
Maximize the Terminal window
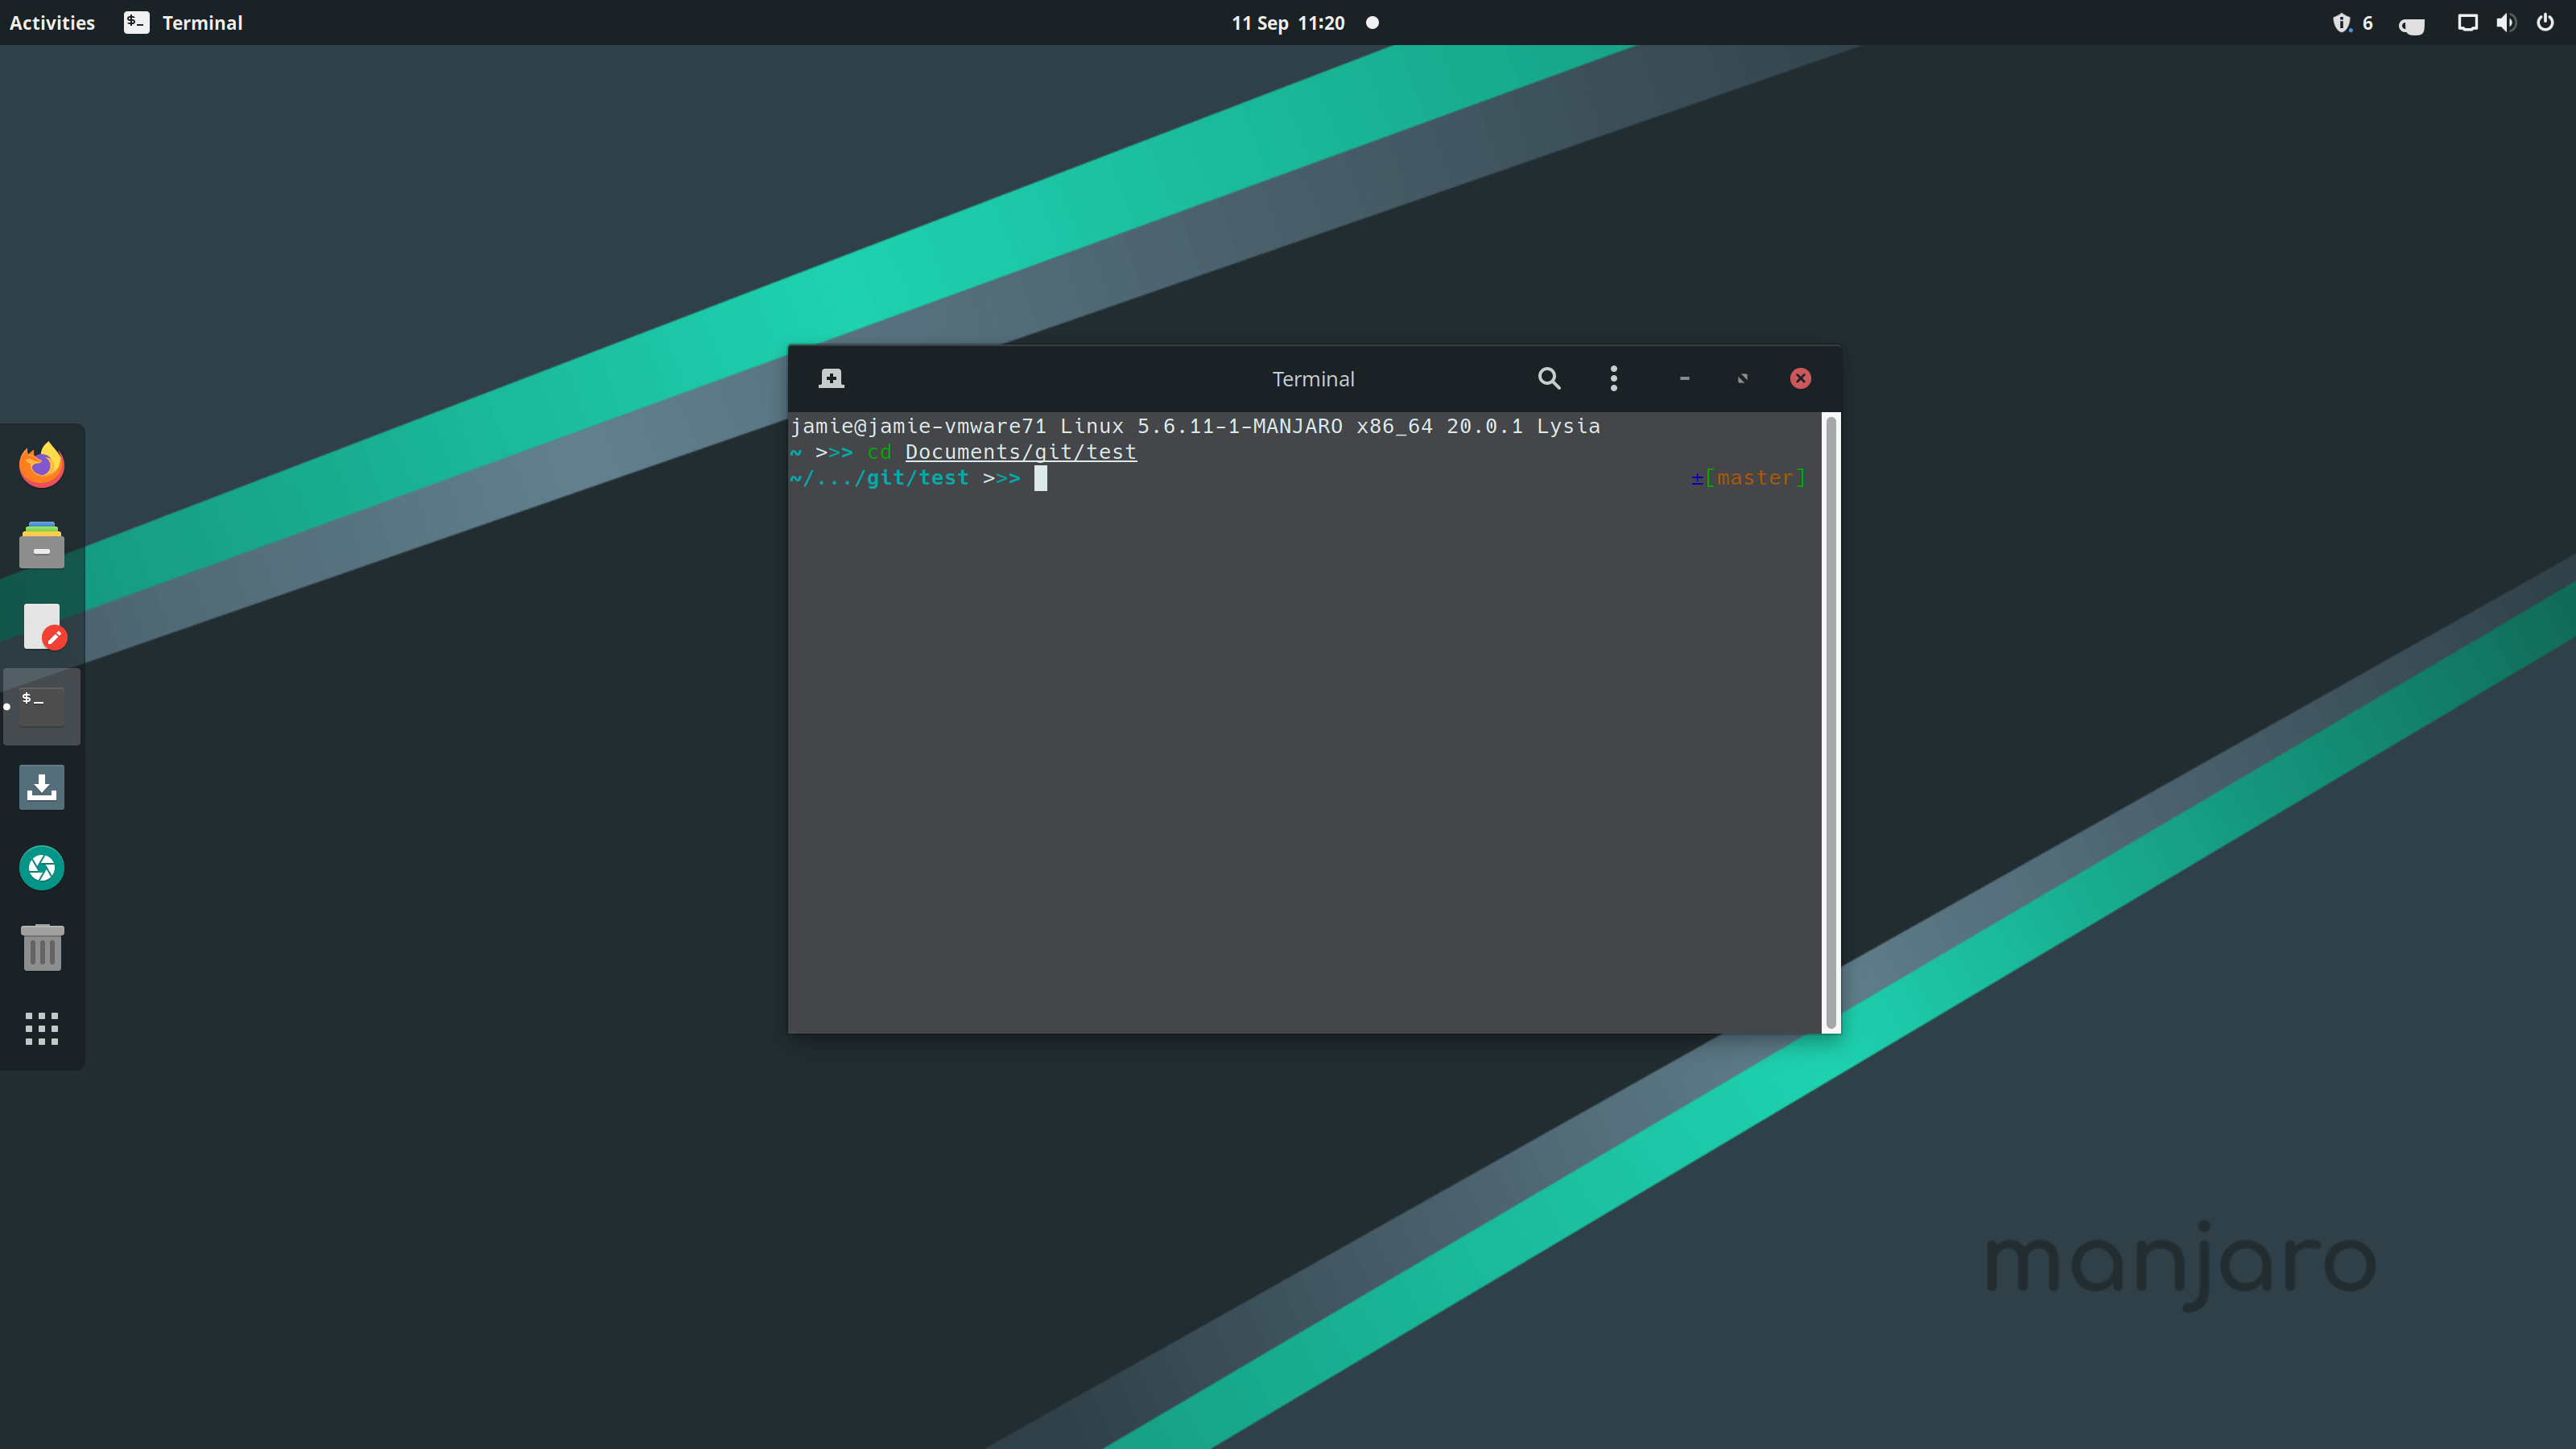pos(1743,378)
